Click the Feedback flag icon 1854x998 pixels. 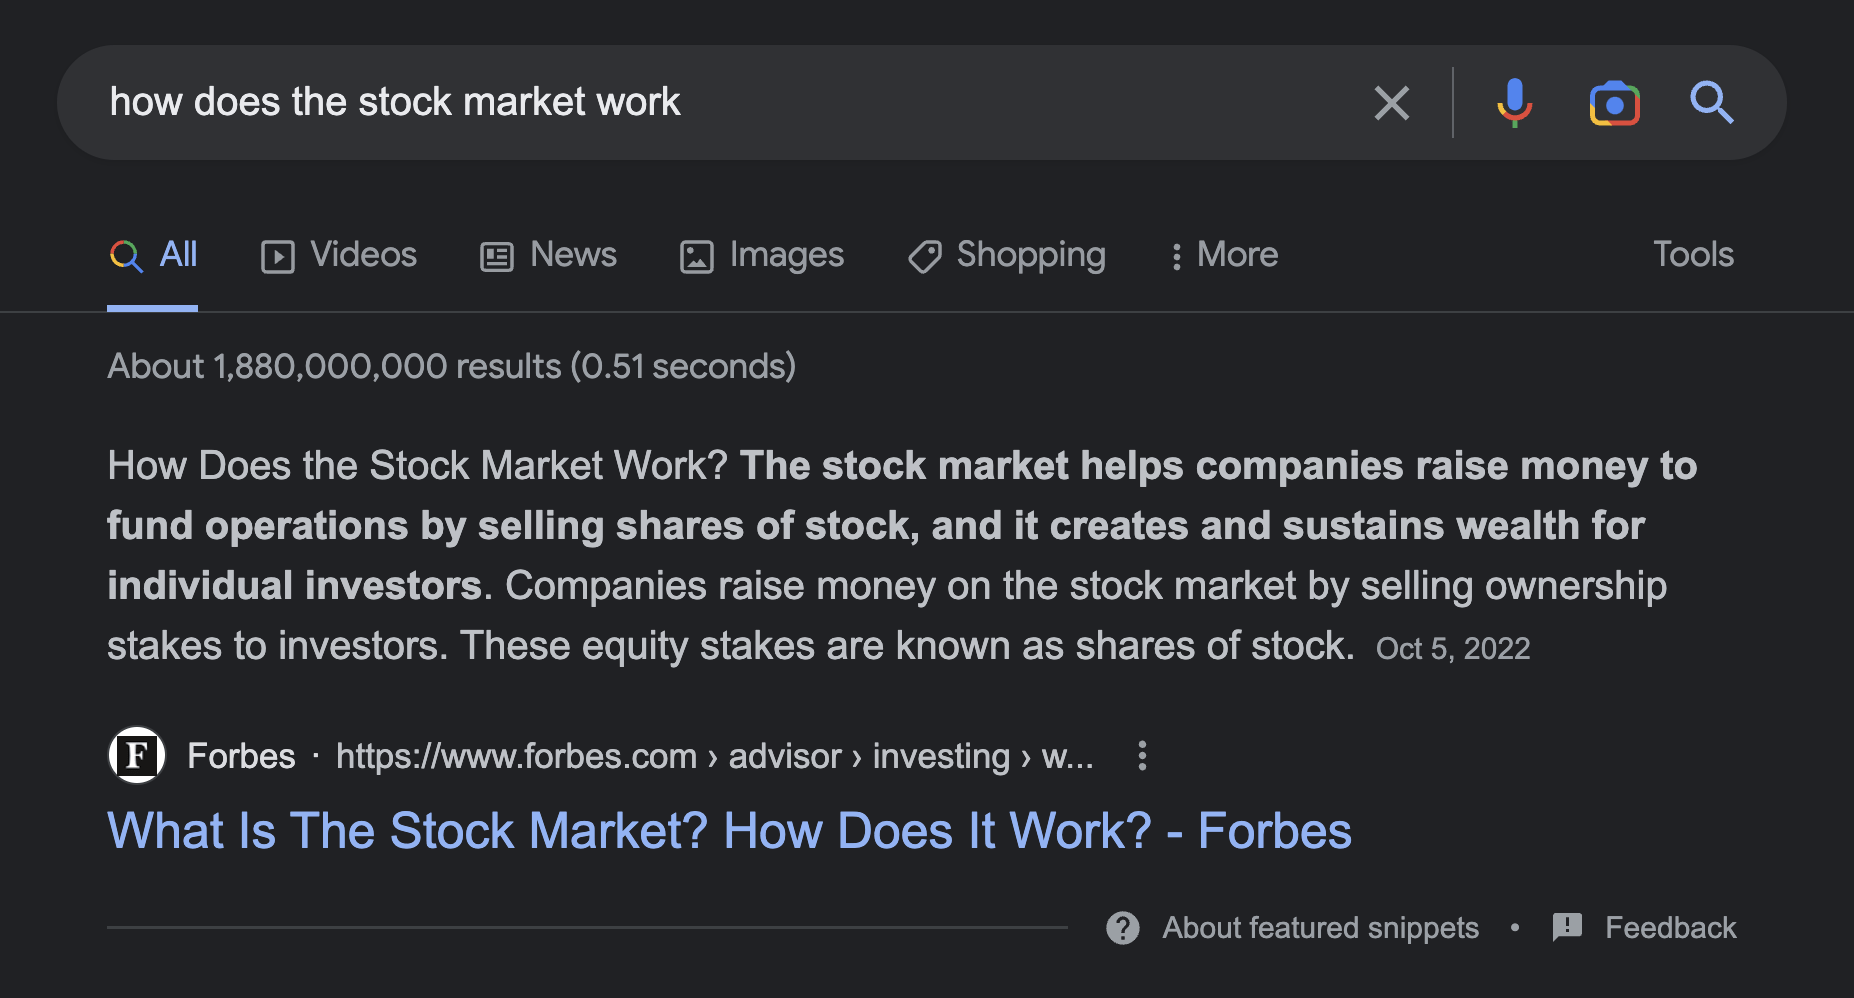[1567, 928]
